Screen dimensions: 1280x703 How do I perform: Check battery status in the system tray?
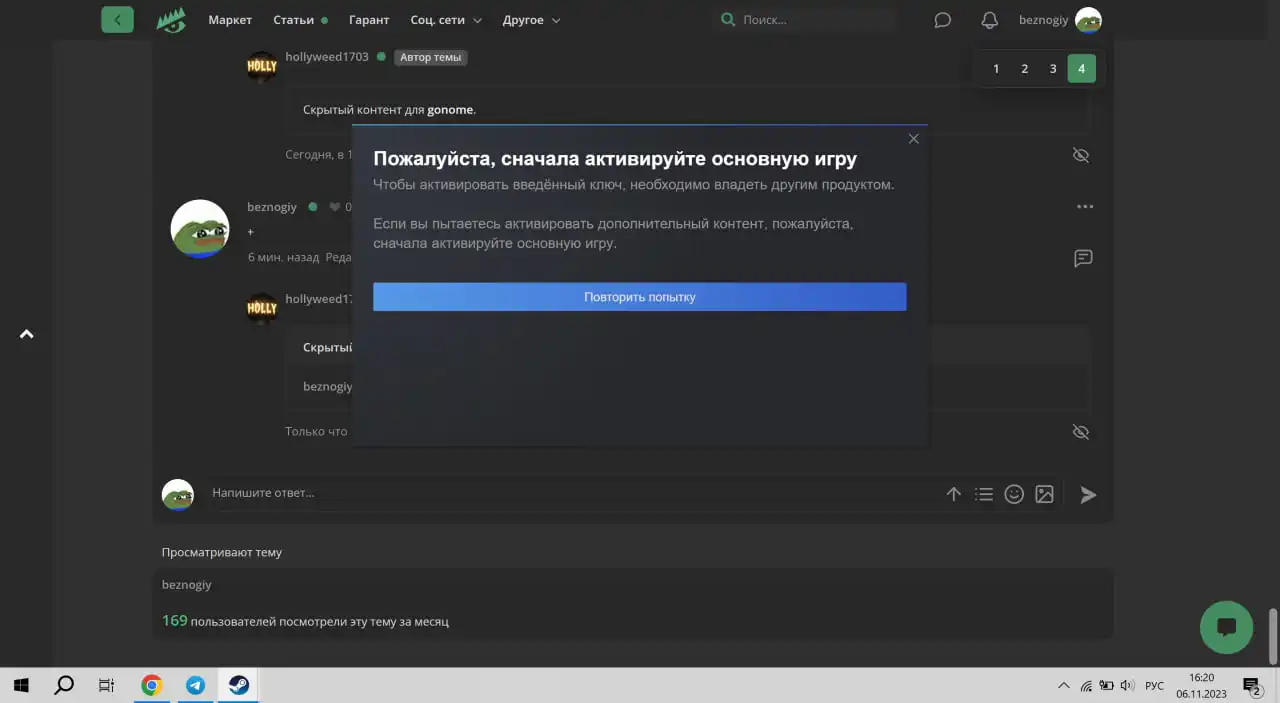click(1107, 685)
